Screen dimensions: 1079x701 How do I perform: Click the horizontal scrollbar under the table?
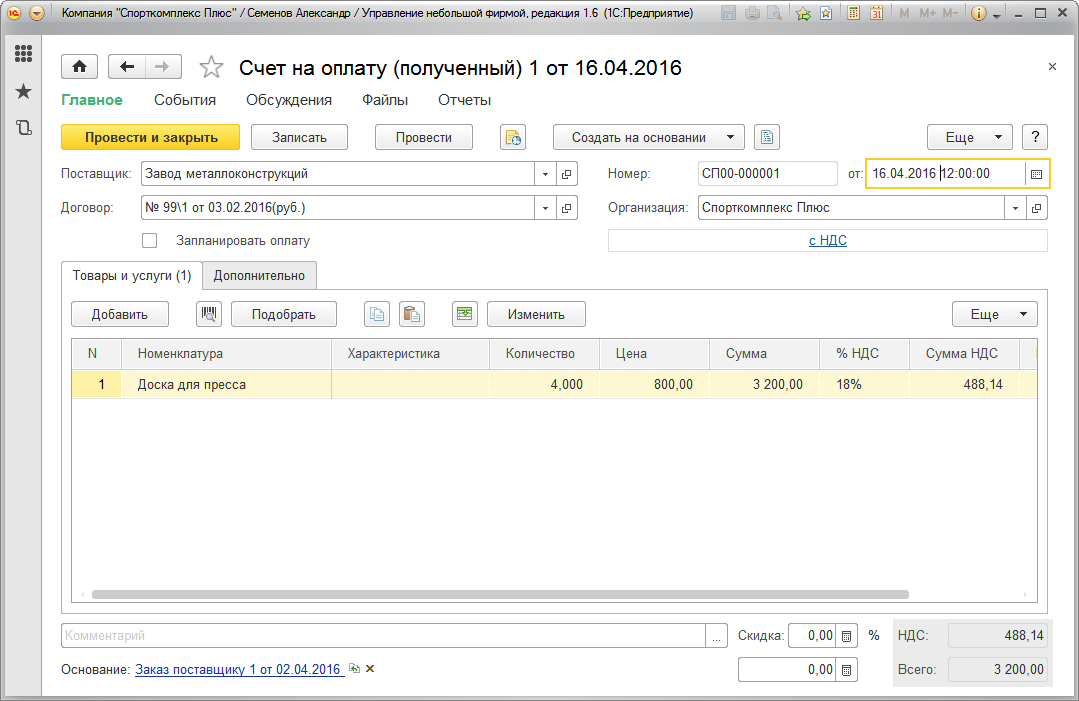[500, 594]
